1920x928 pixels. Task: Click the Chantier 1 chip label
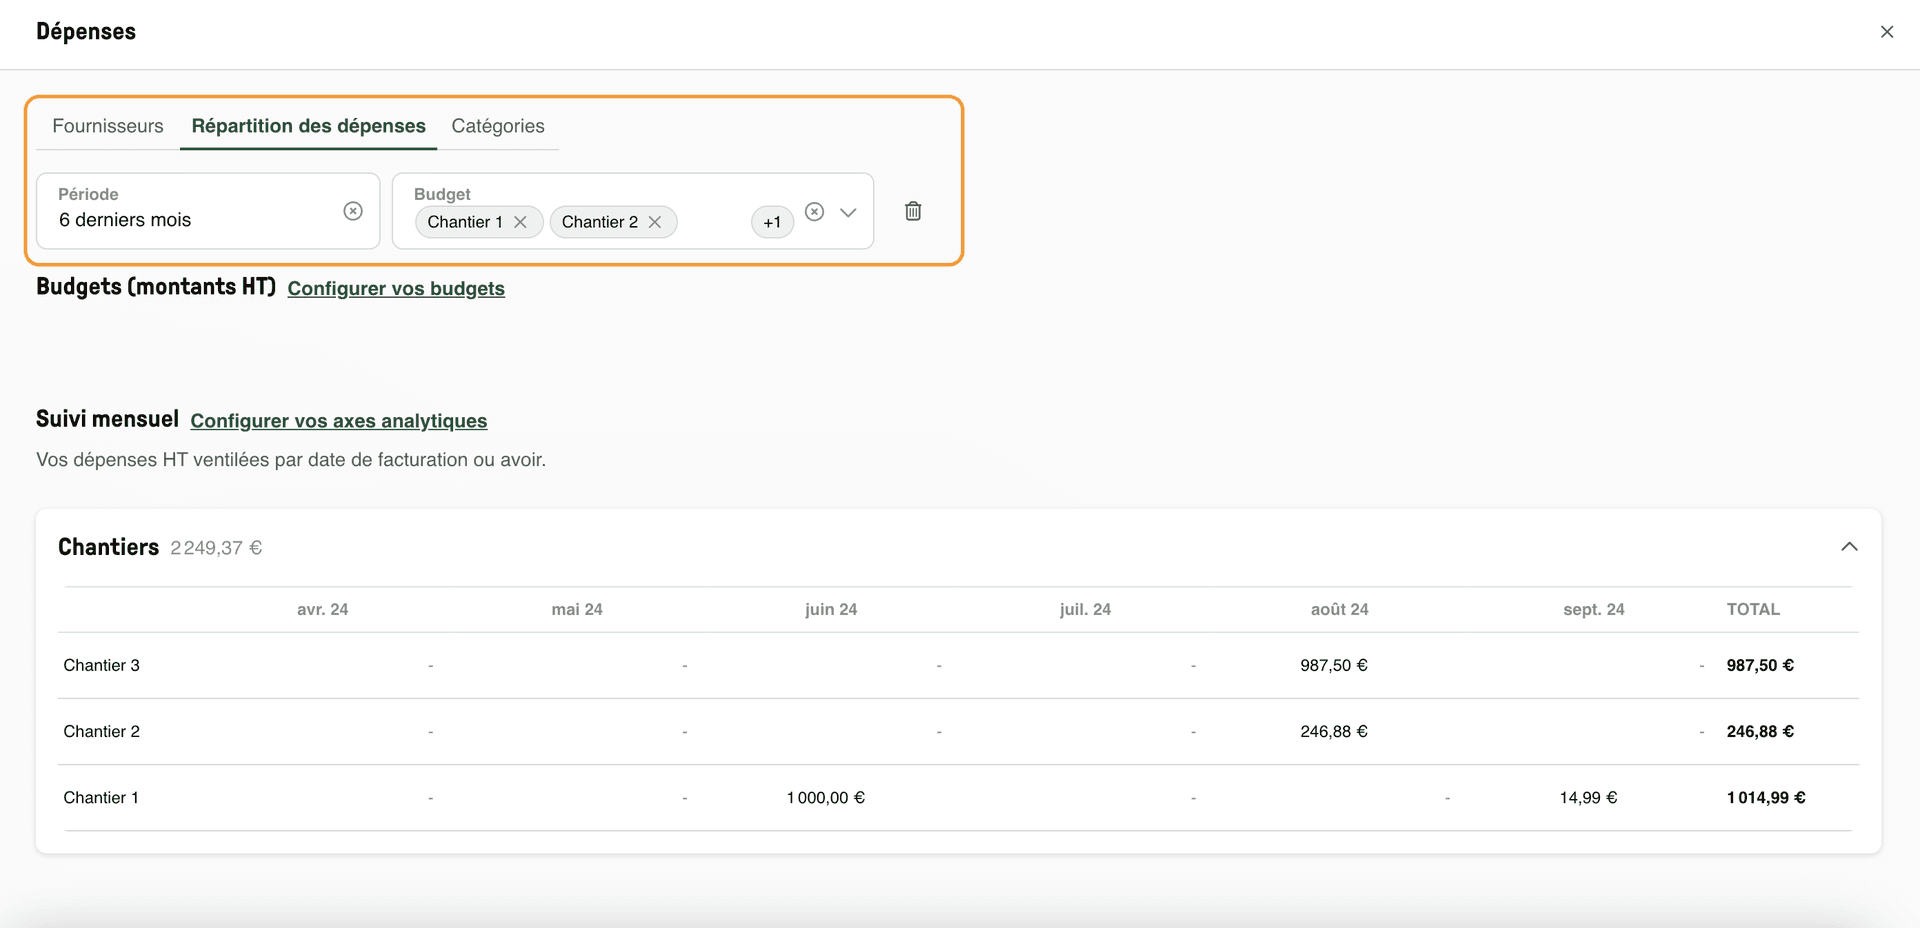[465, 222]
